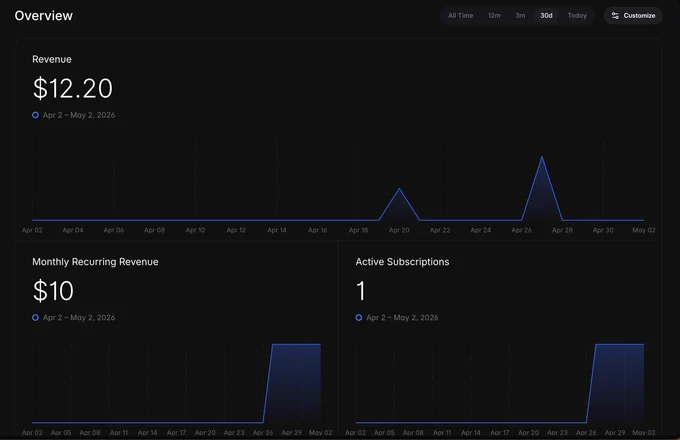Click the Apr 30 label on Revenue axis
The width and height of the screenshot is (680, 440).
click(x=603, y=230)
